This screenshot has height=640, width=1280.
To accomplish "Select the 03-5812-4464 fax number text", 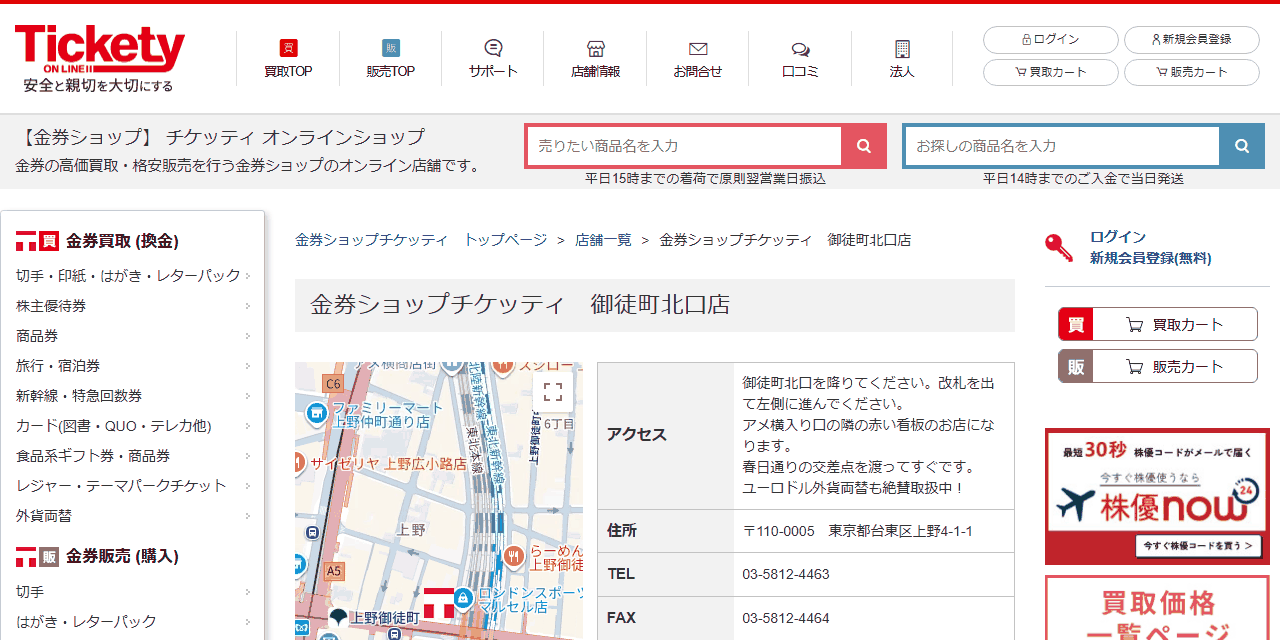I will [x=786, y=618].
